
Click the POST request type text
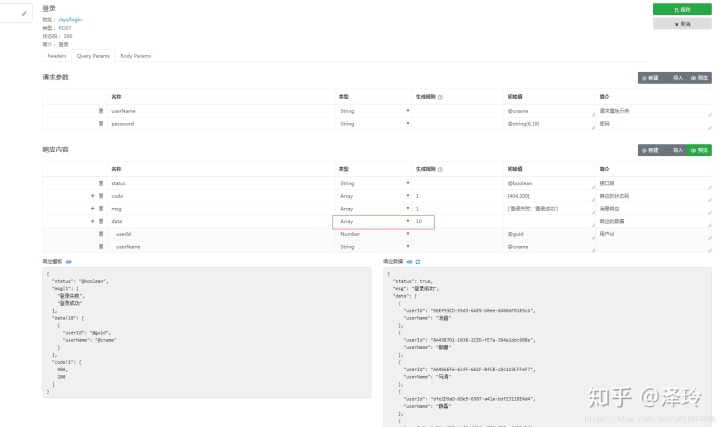tap(65, 28)
